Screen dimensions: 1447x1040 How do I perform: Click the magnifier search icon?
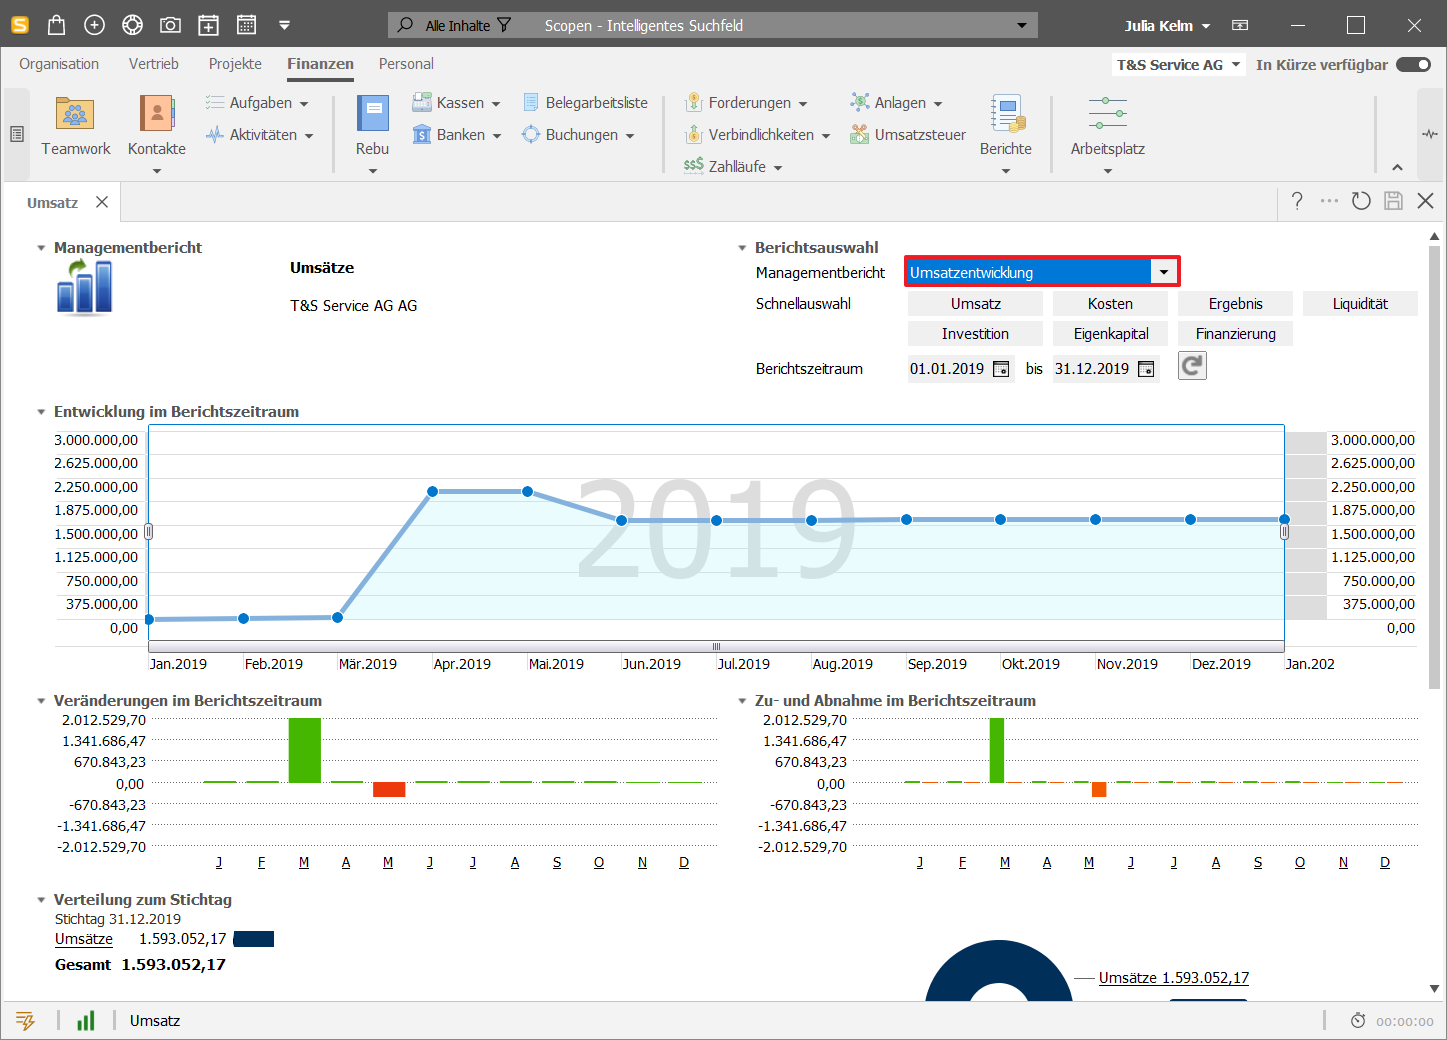click(405, 25)
